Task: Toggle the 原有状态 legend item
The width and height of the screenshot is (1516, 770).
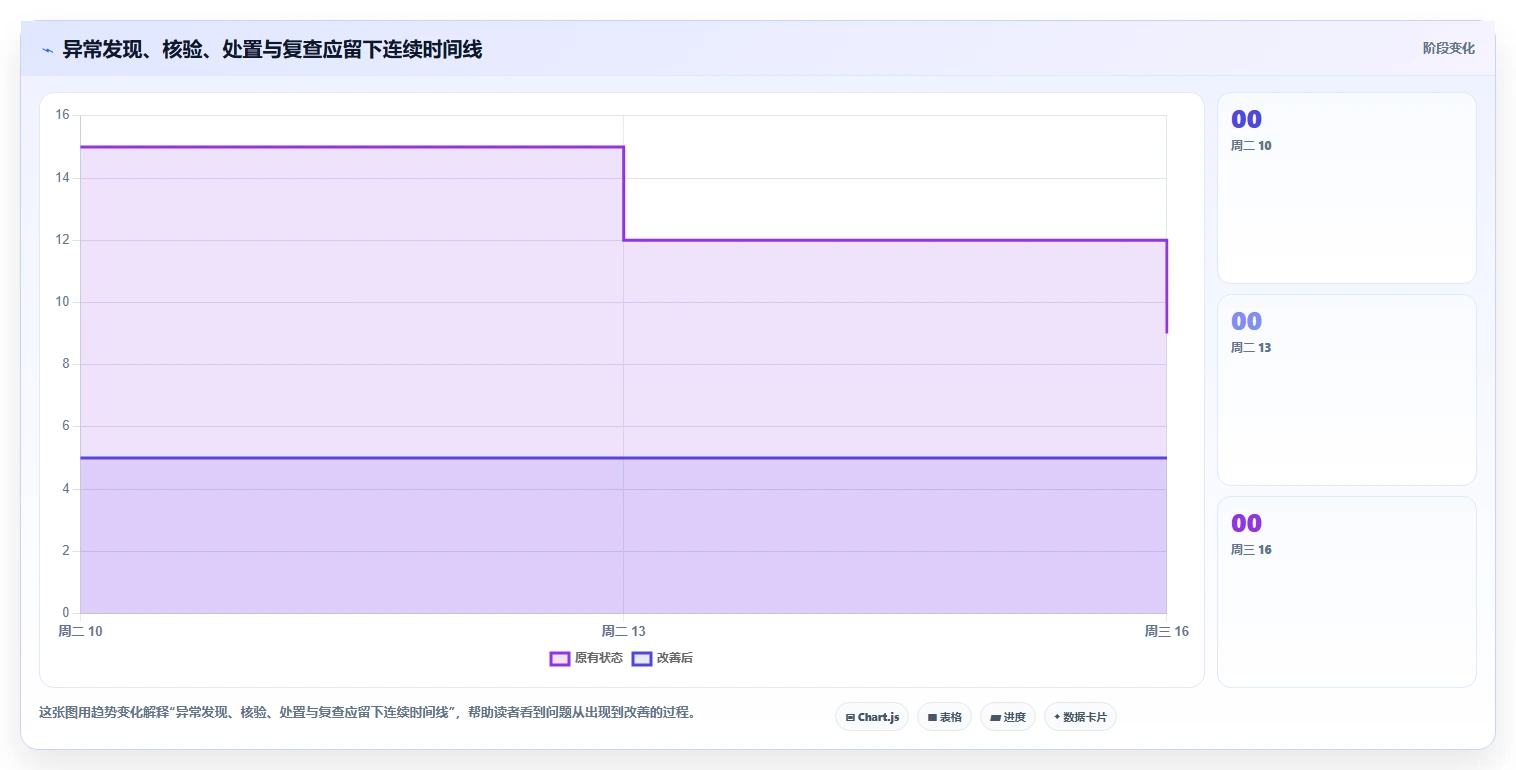Action: point(586,658)
